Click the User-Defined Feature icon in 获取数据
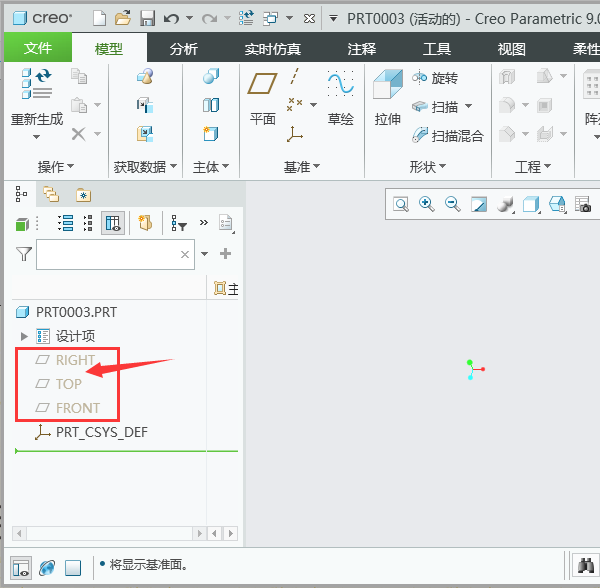Image resolution: width=600 pixels, height=588 pixels. 145,76
